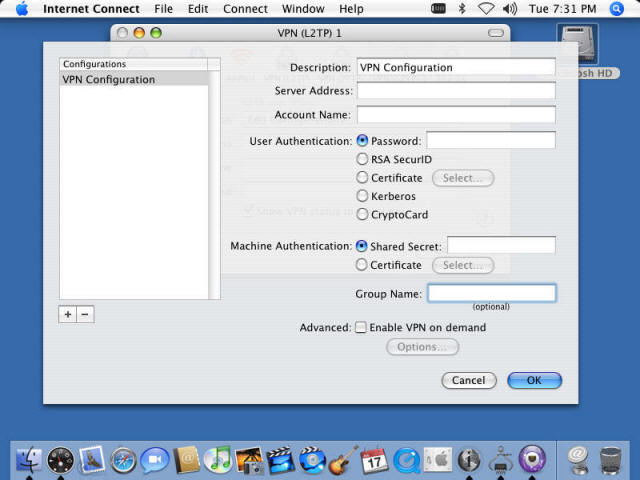640x480 pixels.
Task: Add a new configuration with plus button
Action: coord(68,314)
